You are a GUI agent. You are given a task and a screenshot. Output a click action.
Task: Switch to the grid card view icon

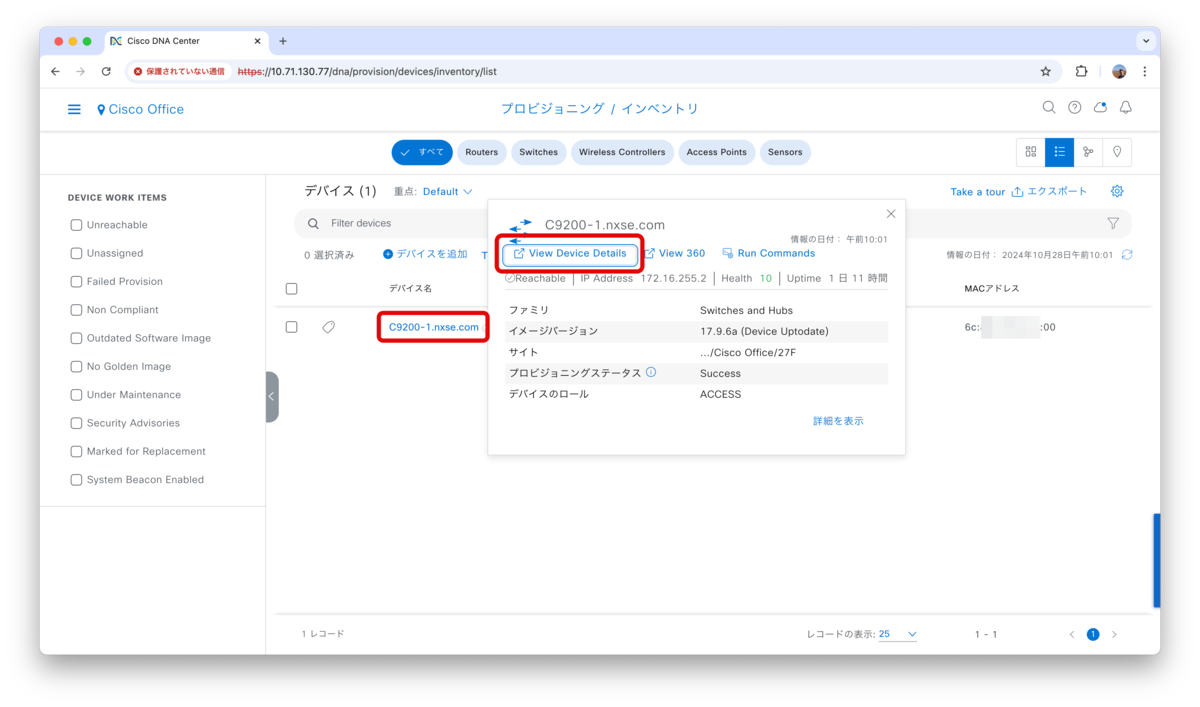pos(1031,152)
